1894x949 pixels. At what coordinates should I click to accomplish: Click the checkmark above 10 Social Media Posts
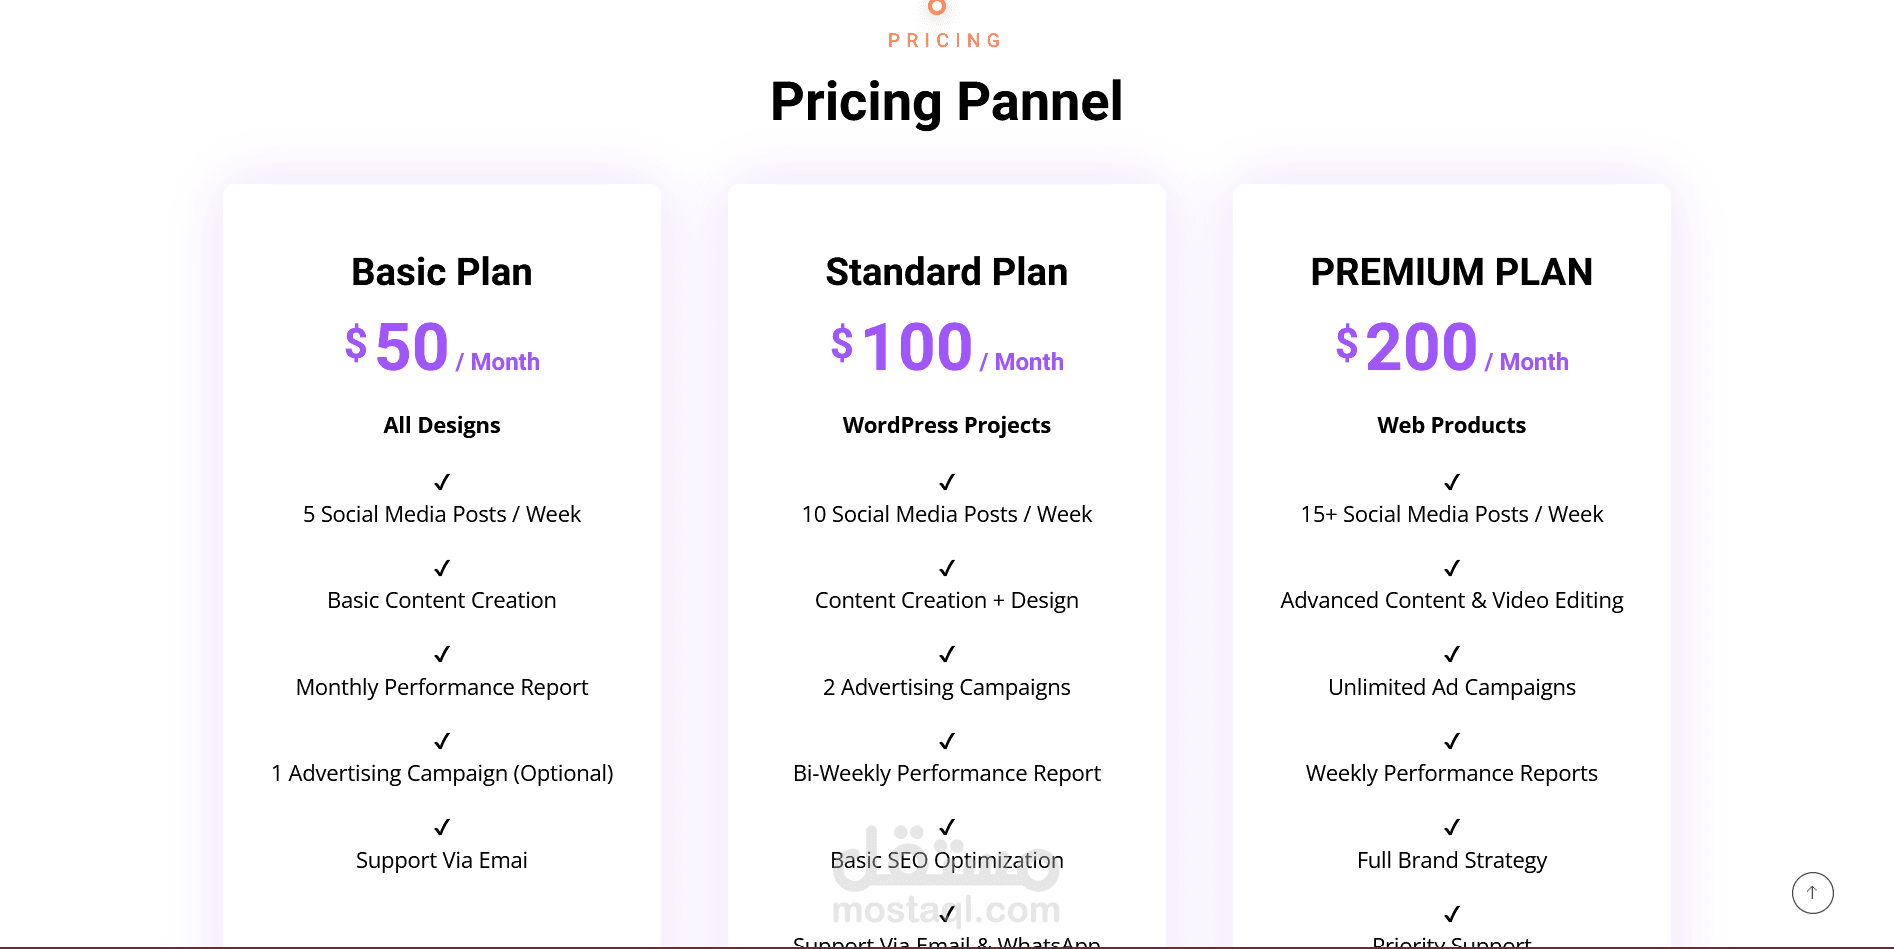(947, 482)
